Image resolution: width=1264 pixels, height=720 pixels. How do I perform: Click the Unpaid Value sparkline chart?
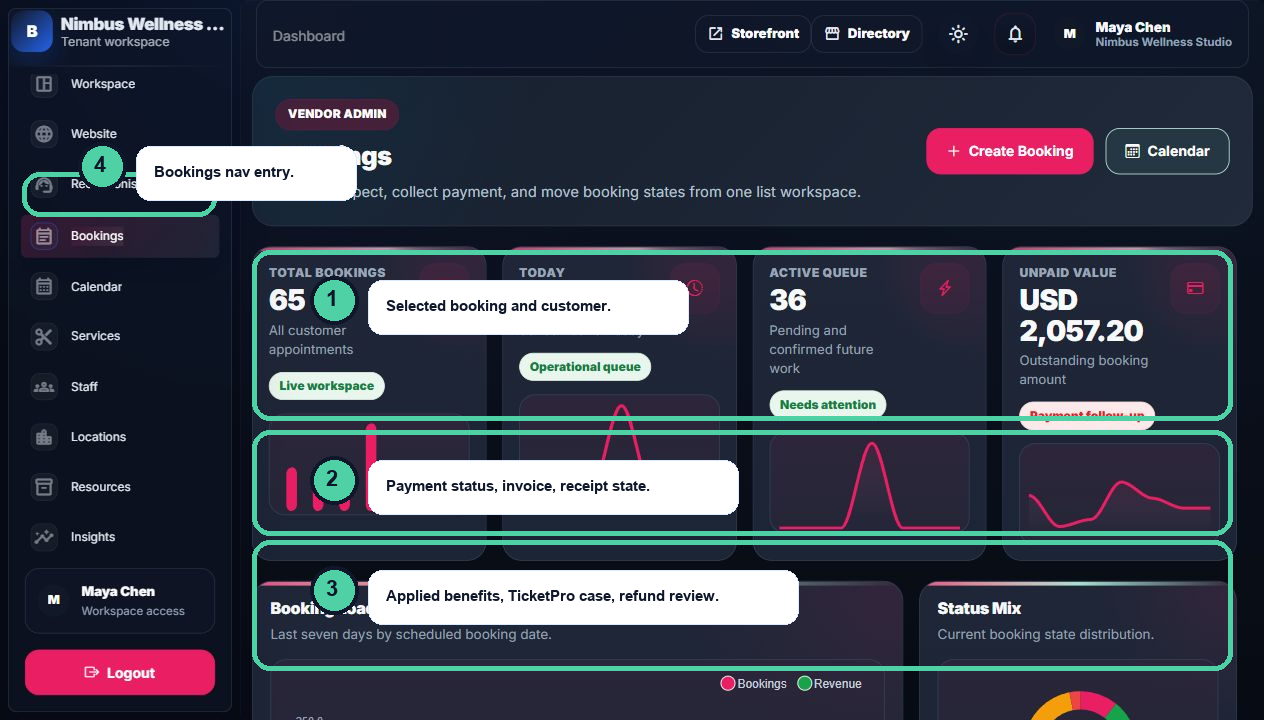tap(1119, 489)
